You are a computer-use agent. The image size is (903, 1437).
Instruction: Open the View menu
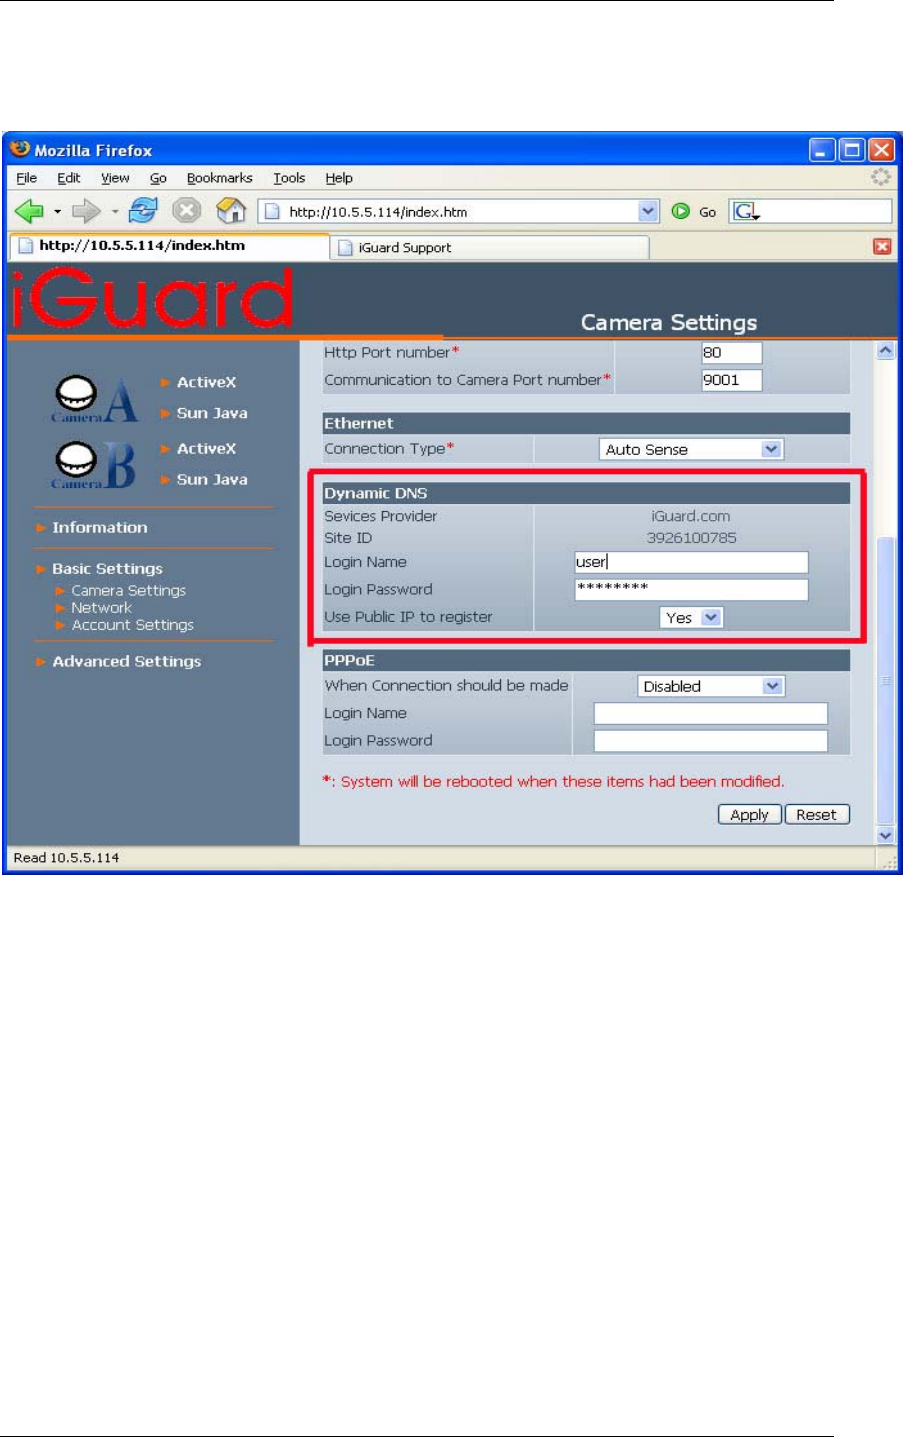[115, 178]
